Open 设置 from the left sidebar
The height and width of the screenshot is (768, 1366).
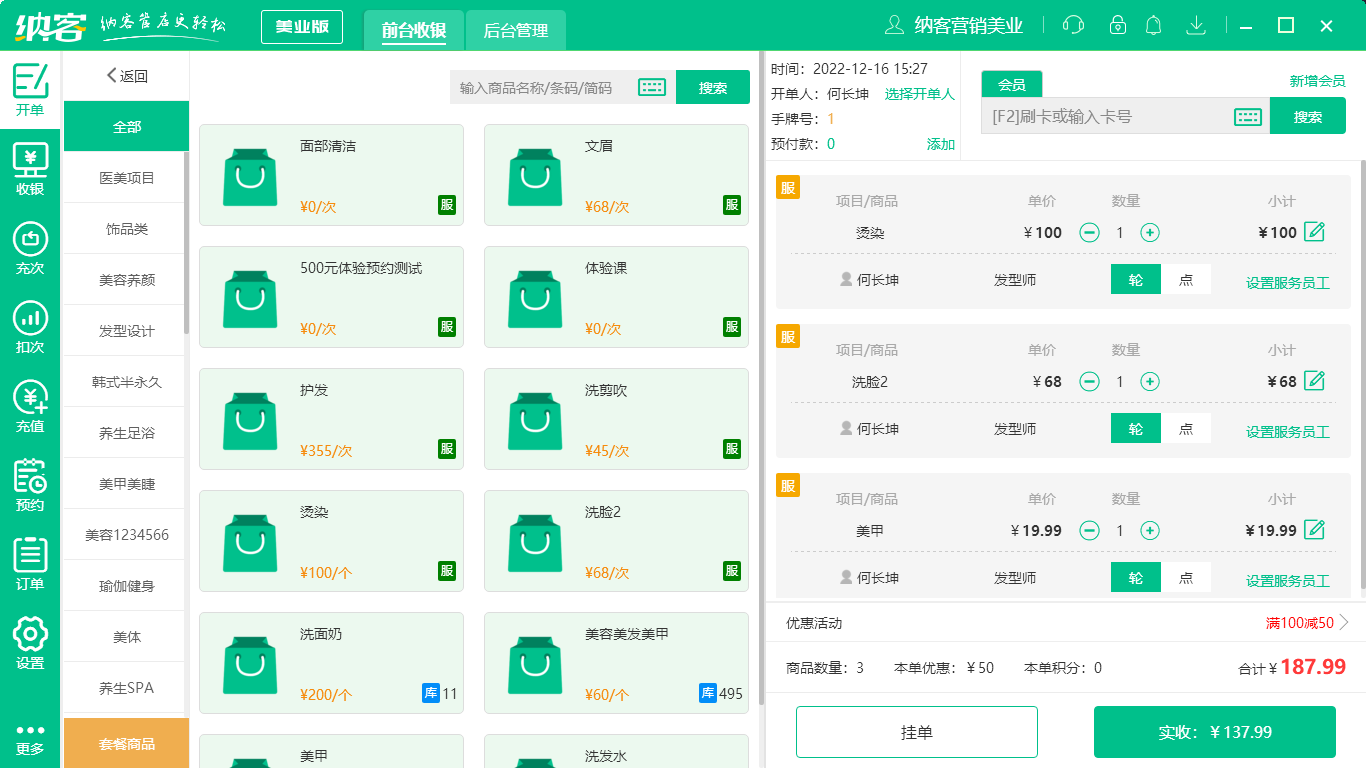30,636
